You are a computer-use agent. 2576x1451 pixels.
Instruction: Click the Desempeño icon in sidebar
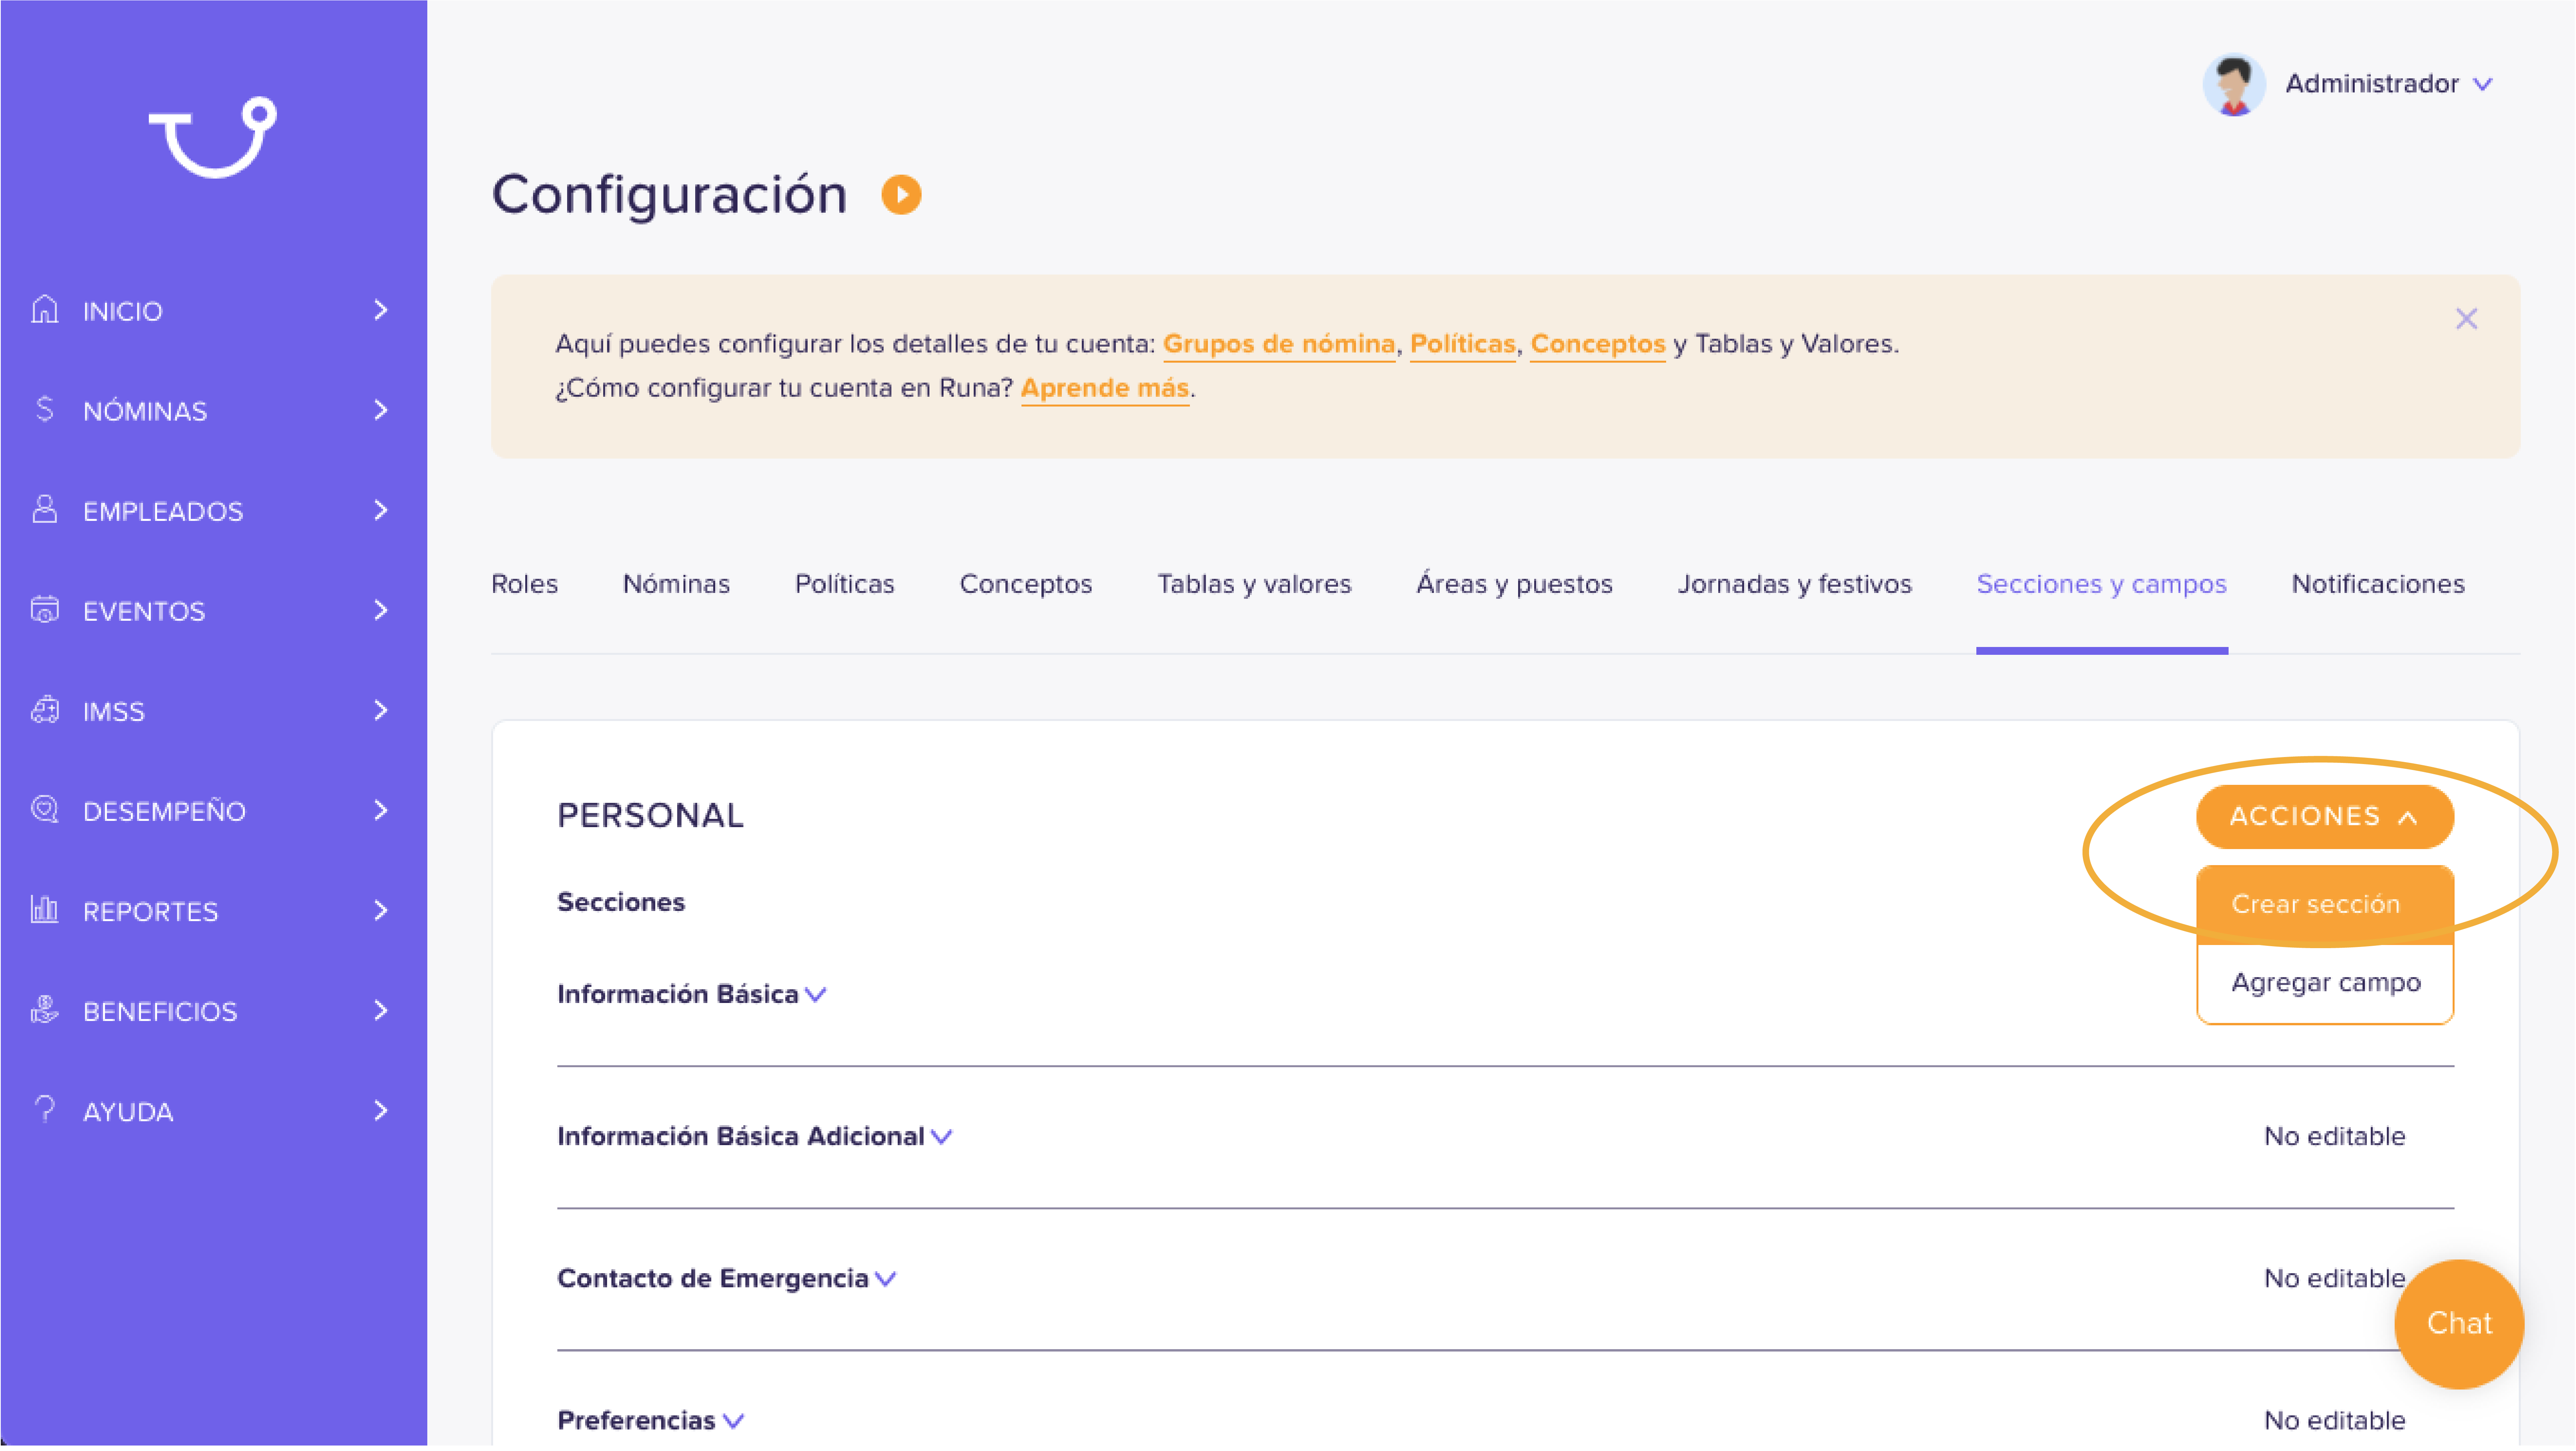(45, 810)
